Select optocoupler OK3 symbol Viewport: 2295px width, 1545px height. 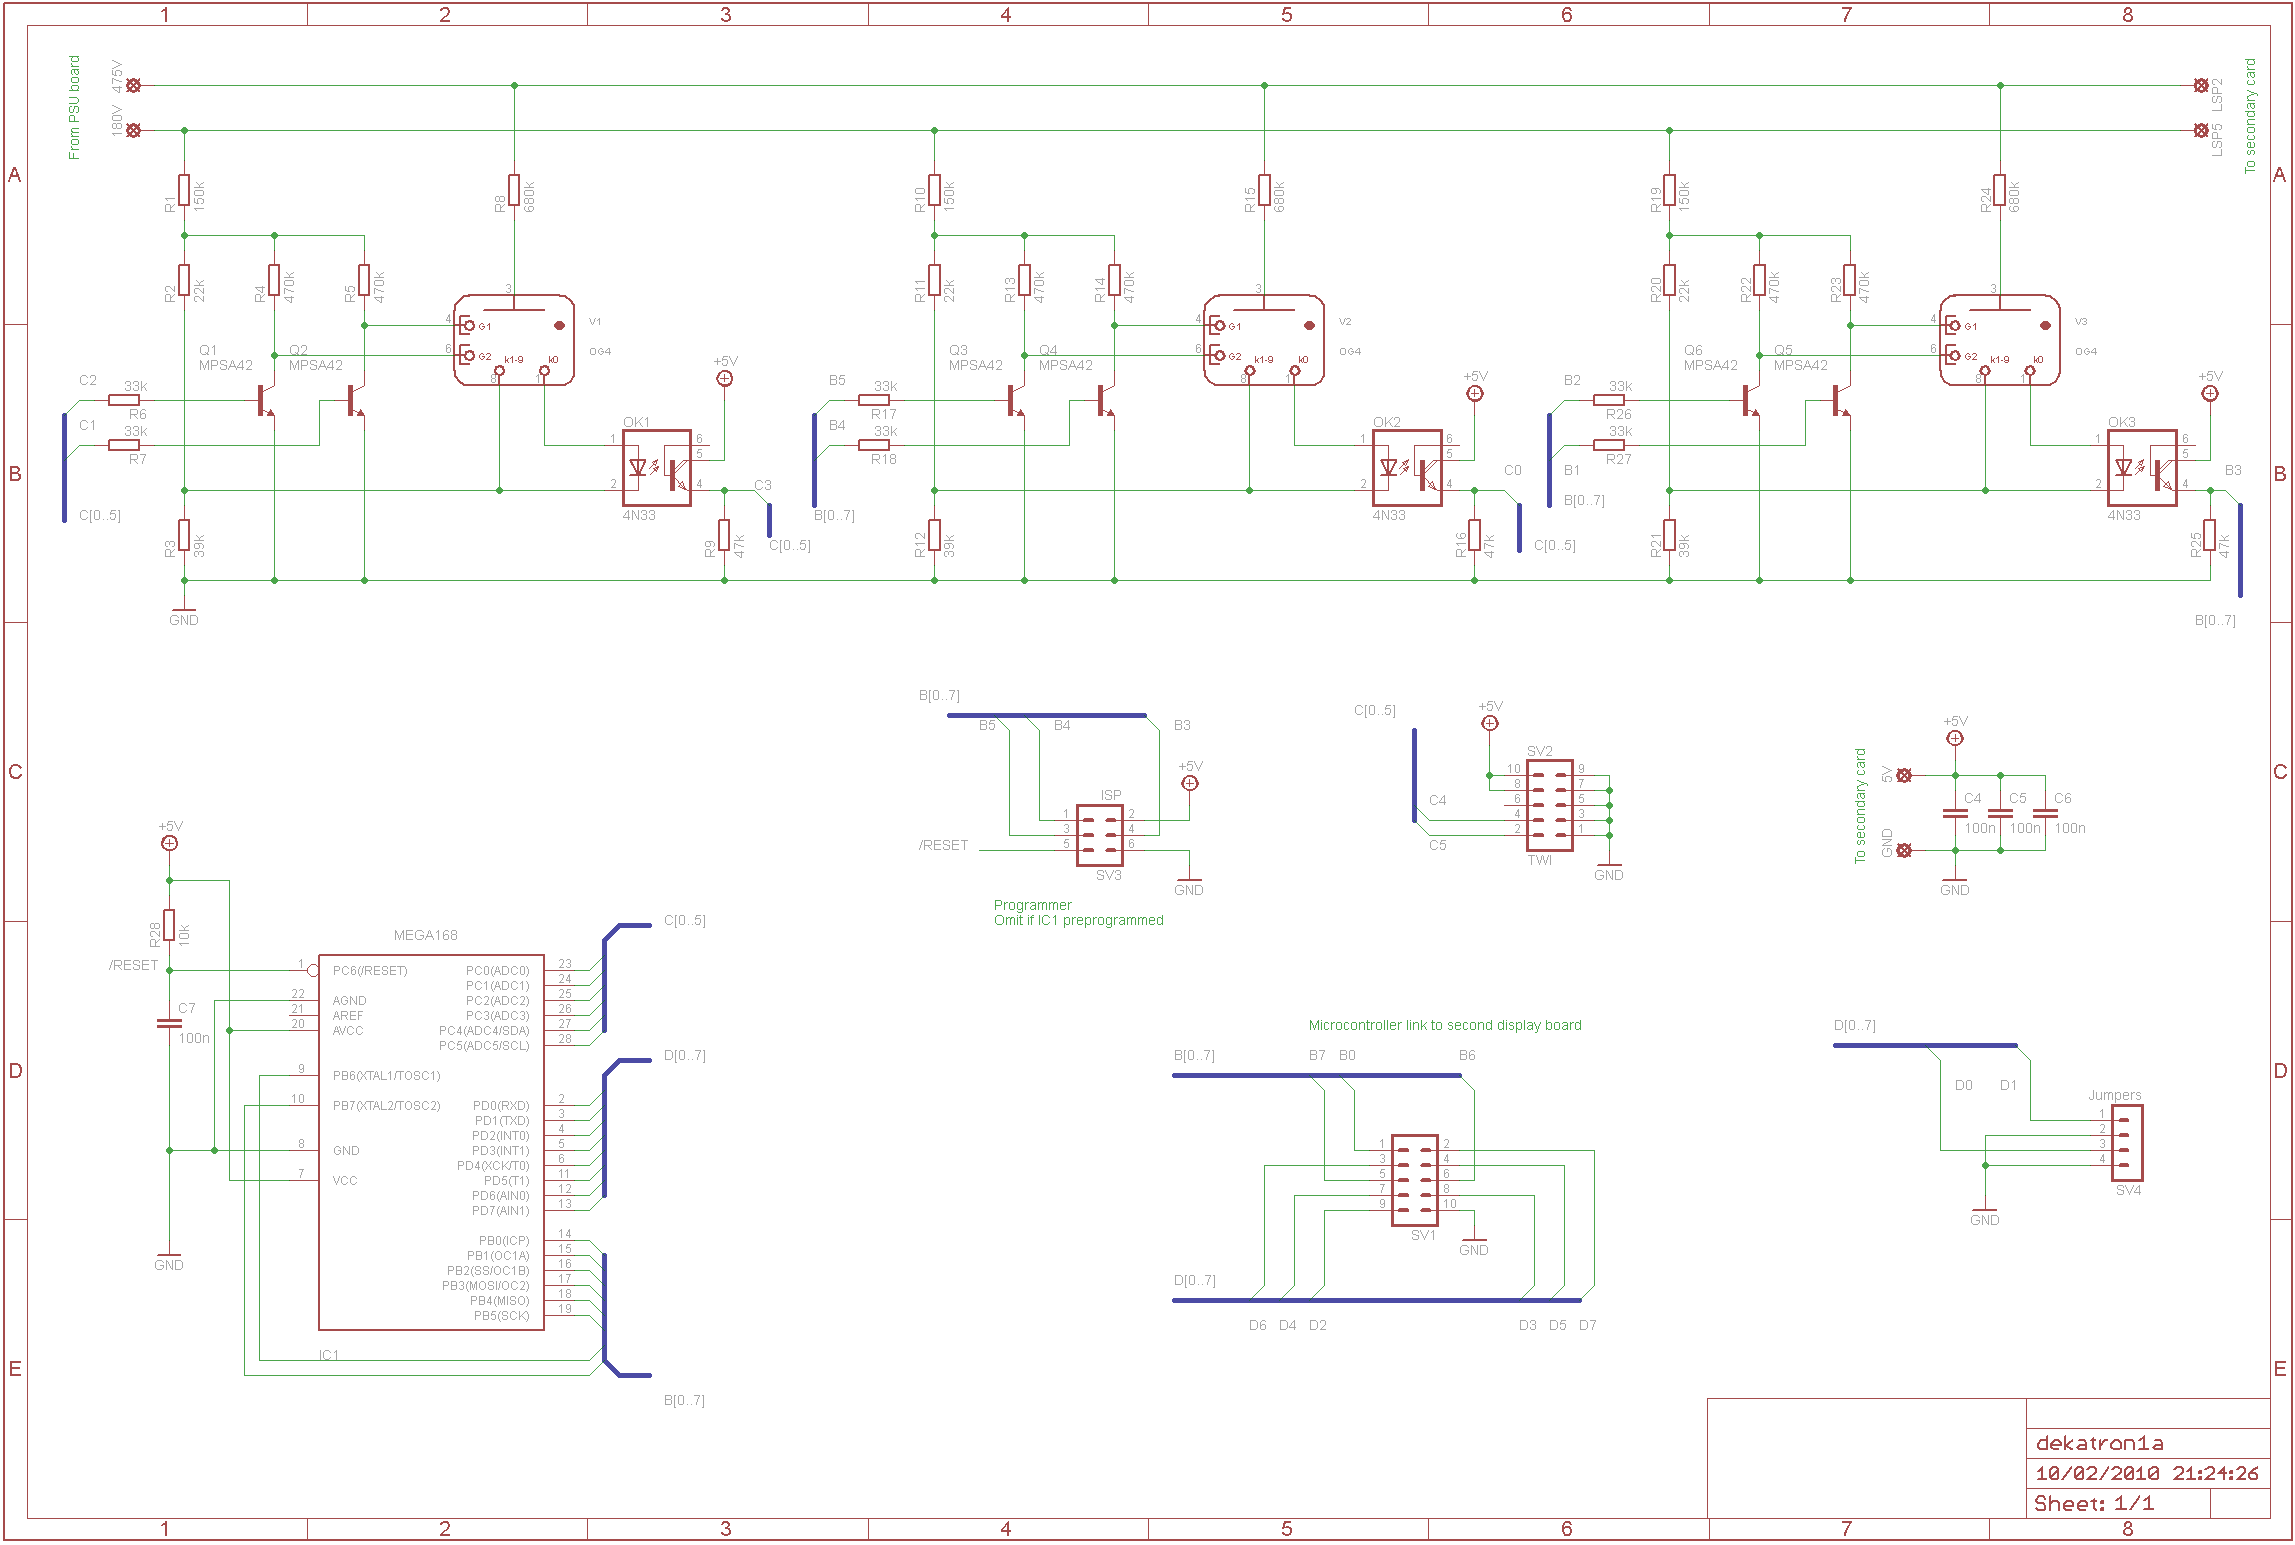pos(2142,468)
